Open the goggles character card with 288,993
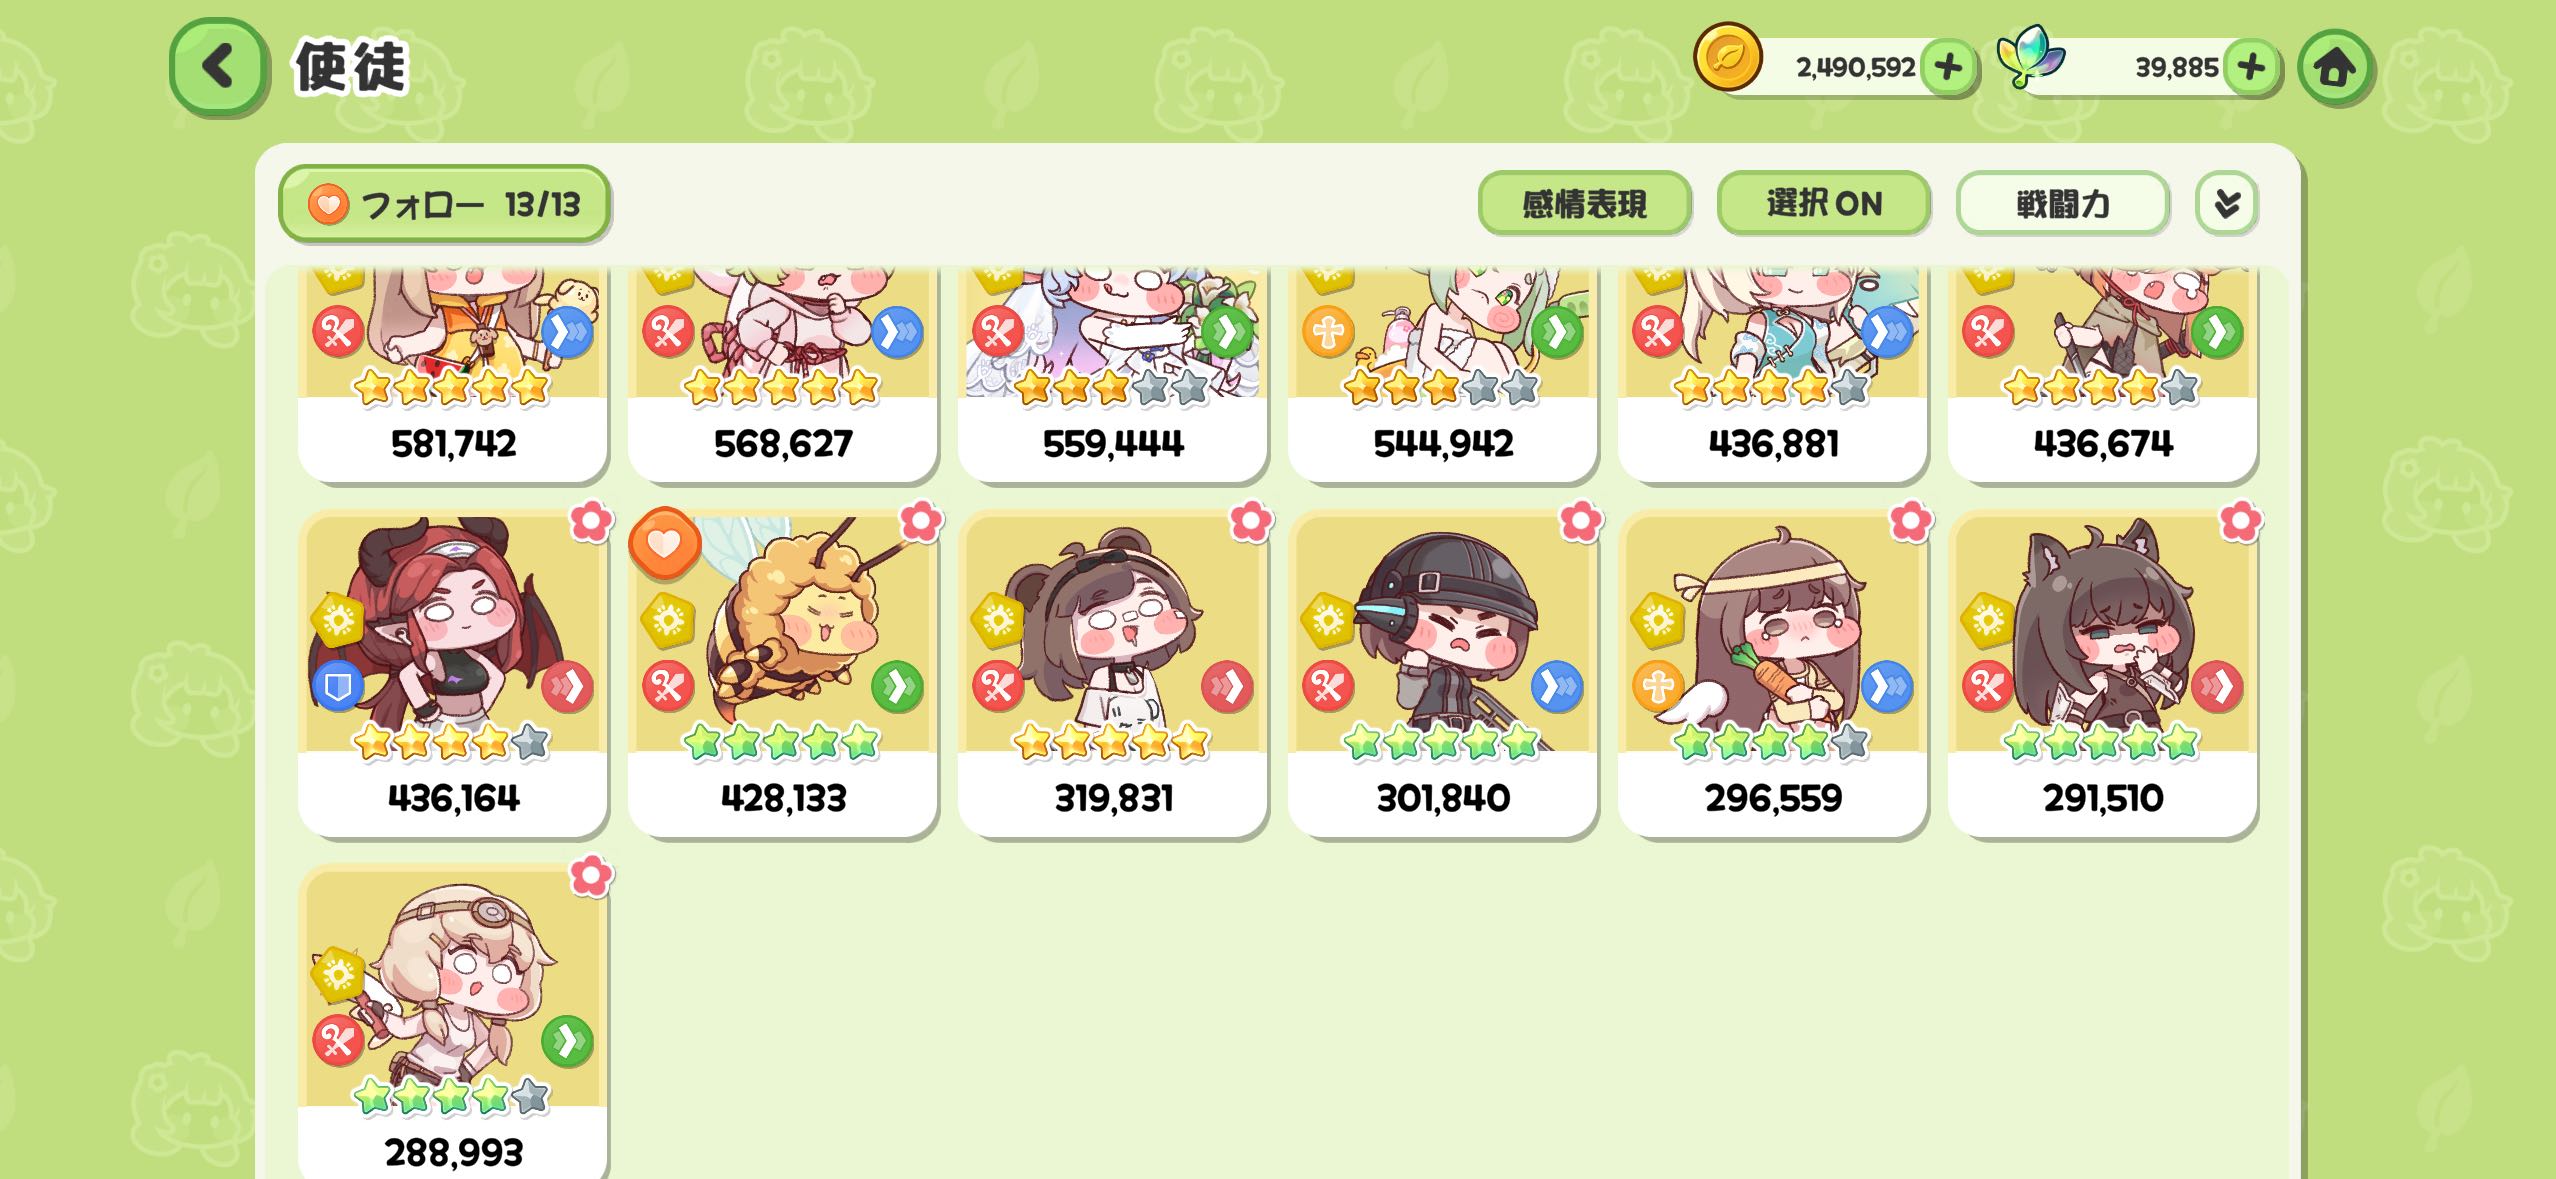Screen dimensions: 2556x1179 [x=453, y=1022]
